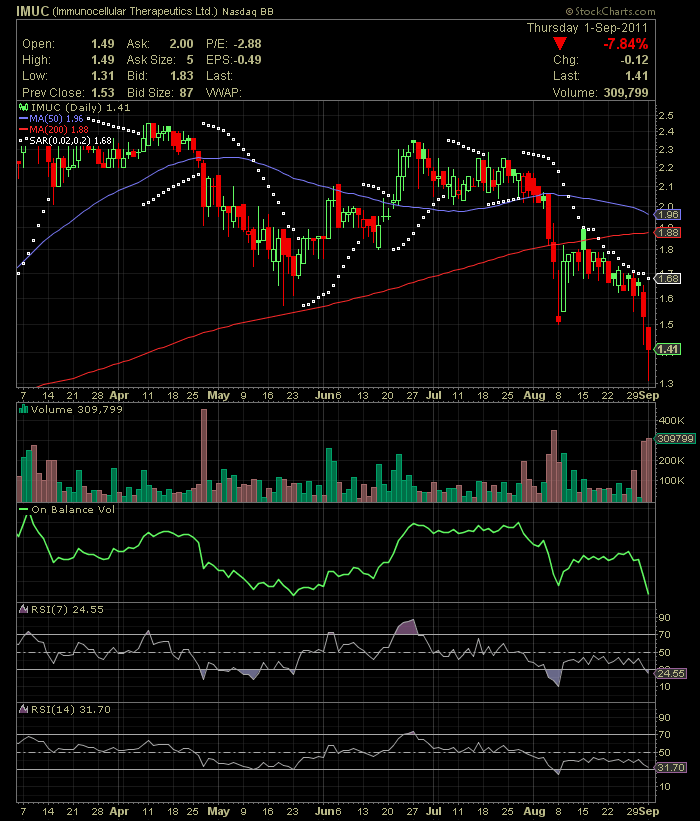
Task: Click the May label on price chart axis
Action: pos(218,395)
